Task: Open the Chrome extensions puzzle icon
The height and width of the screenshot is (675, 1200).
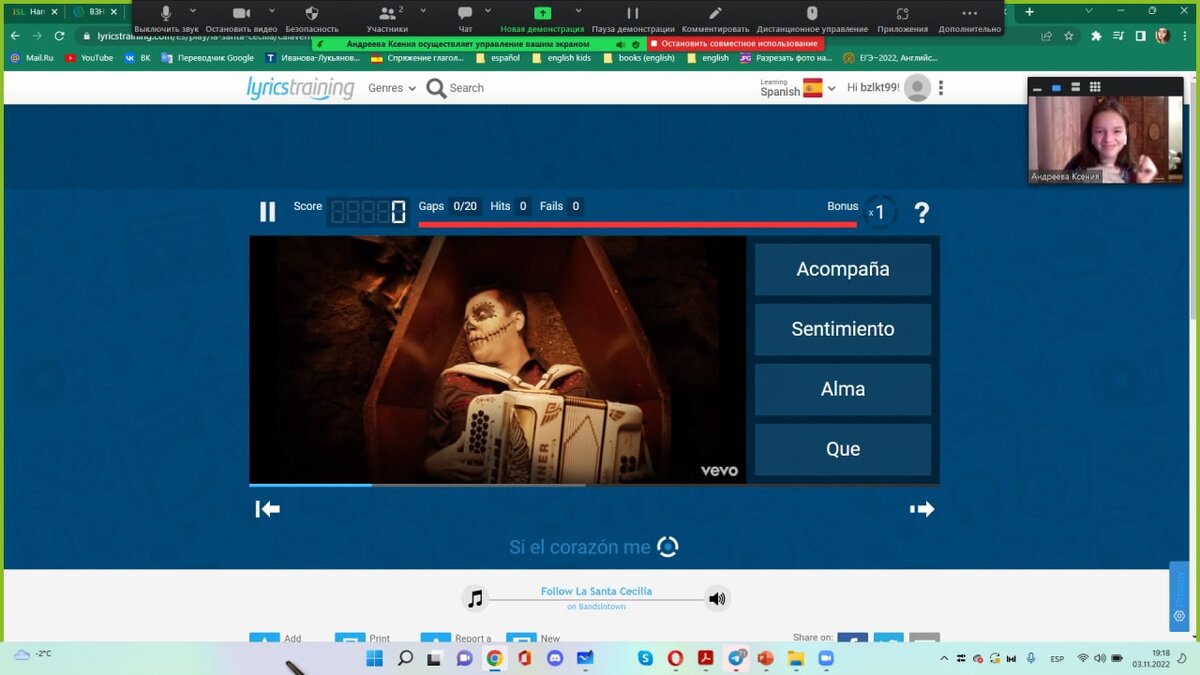Action: click(1096, 35)
